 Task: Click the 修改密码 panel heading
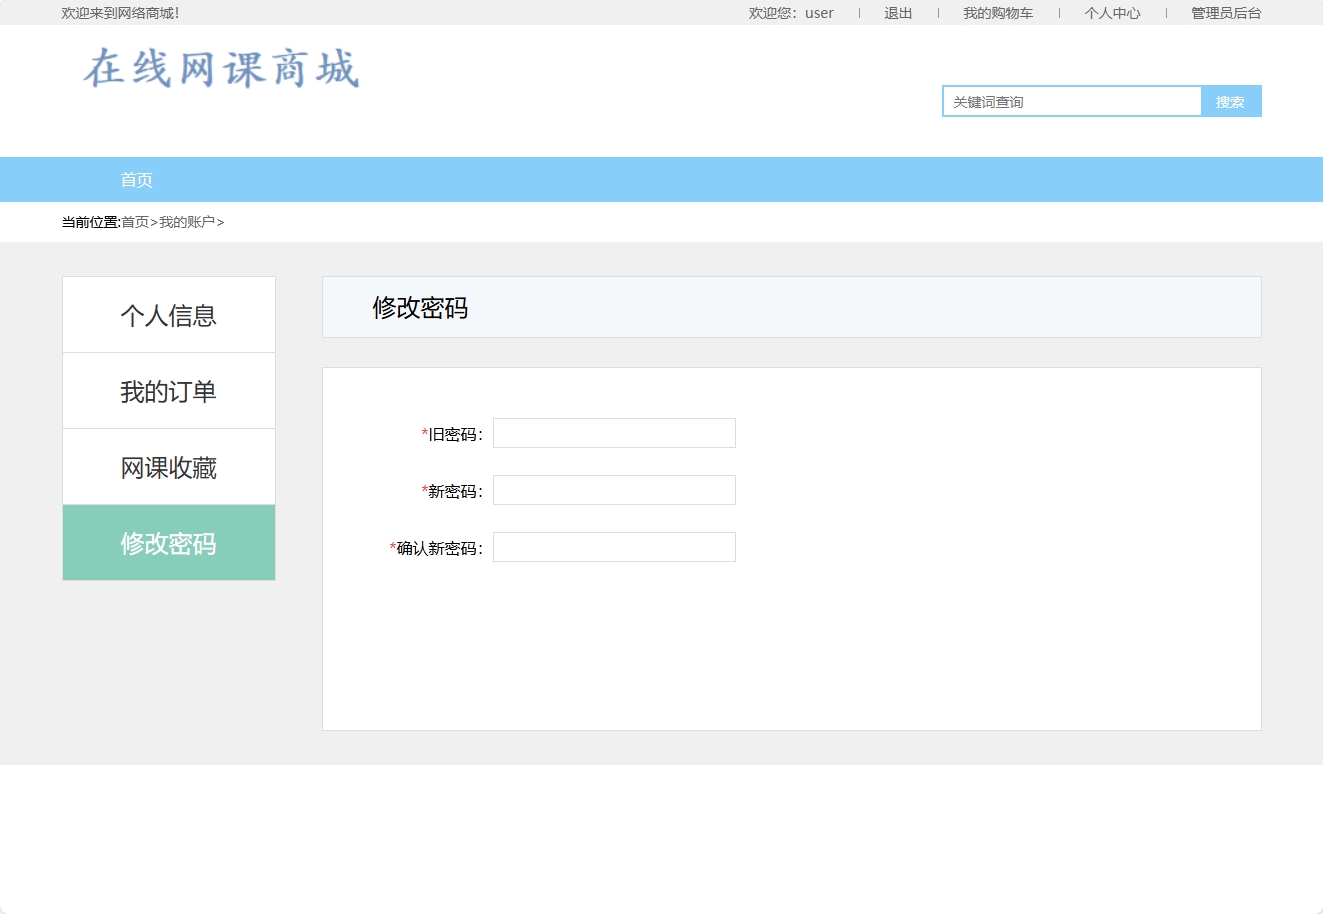pos(418,308)
